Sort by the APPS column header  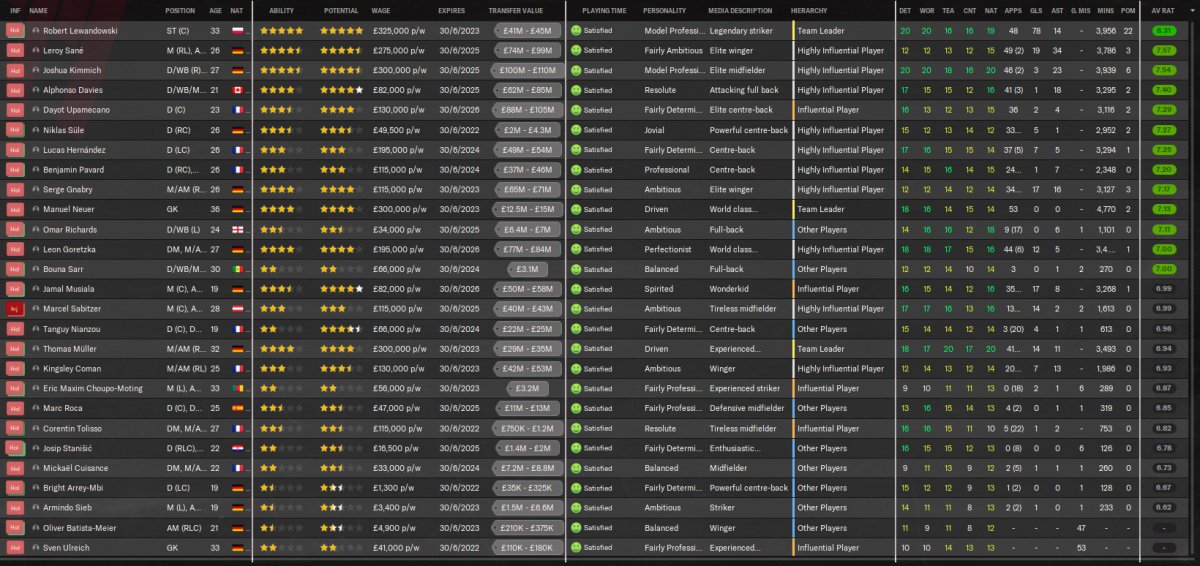pos(1013,10)
